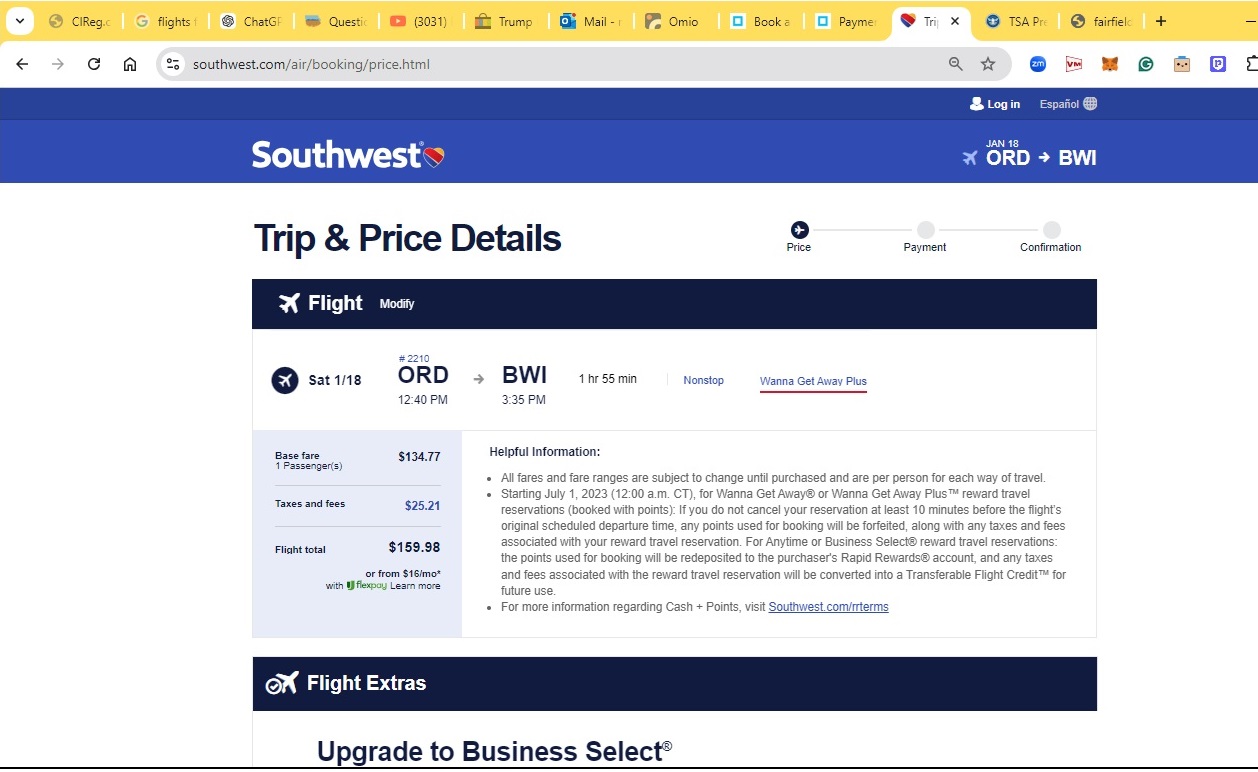The width and height of the screenshot is (1258, 772).
Task: Open the MetaMask fox extension
Action: click(x=1110, y=64)
